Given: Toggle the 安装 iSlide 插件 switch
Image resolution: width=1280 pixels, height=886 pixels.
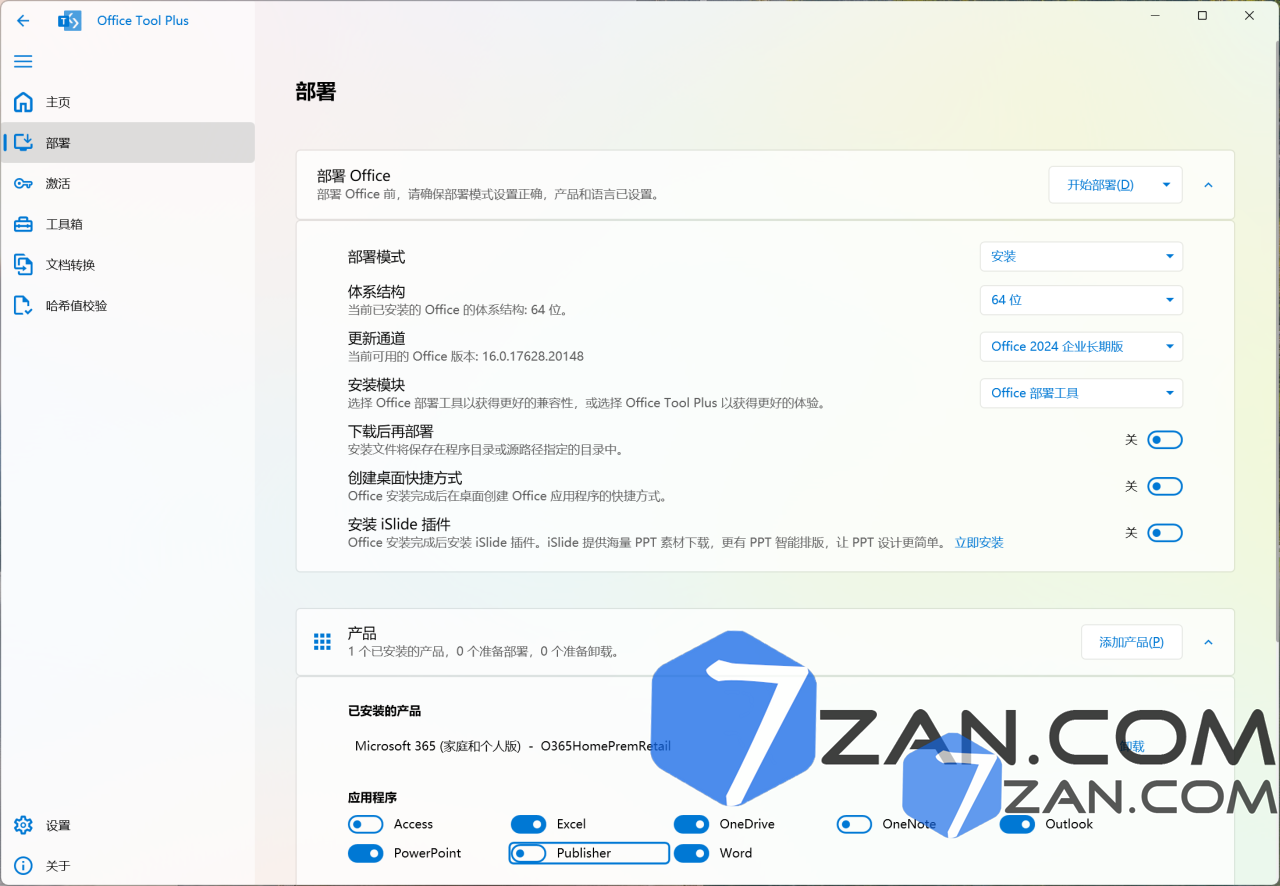Looking at the screenshot, I should (1165, 533).
